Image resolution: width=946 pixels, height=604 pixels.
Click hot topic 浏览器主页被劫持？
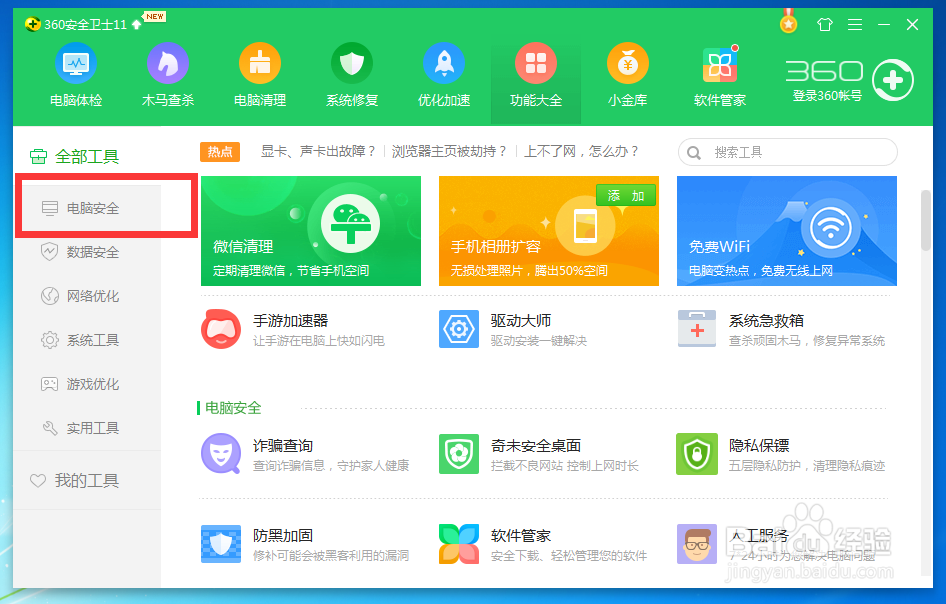(x=449, y=151)
